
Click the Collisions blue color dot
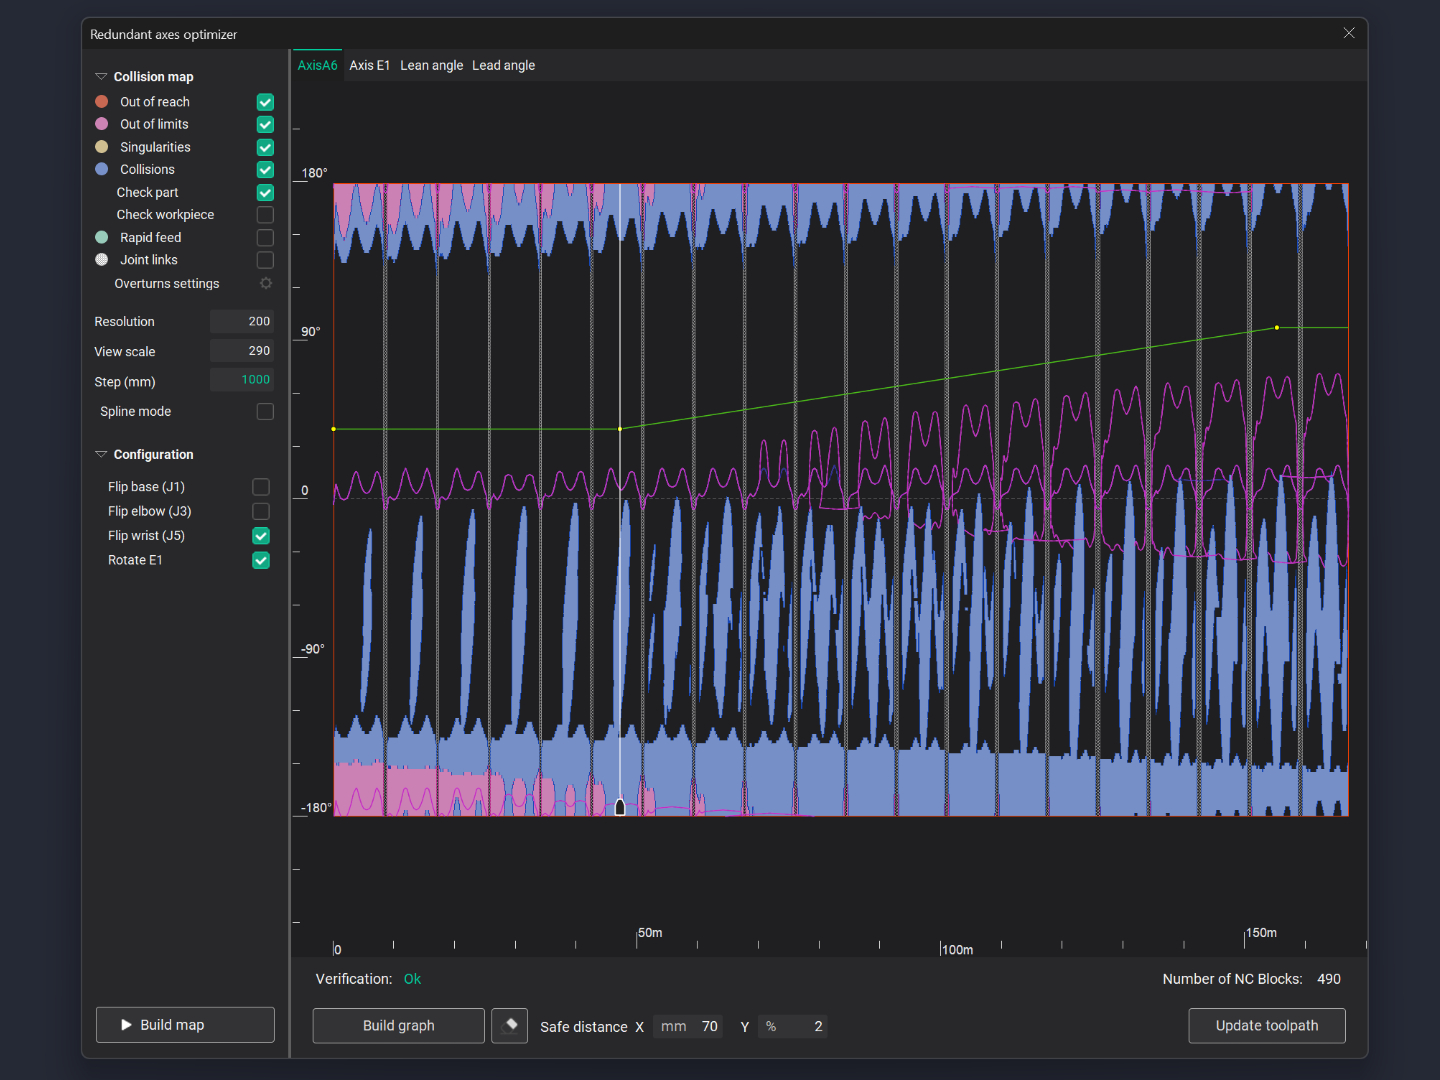click(x=102, y=170)
